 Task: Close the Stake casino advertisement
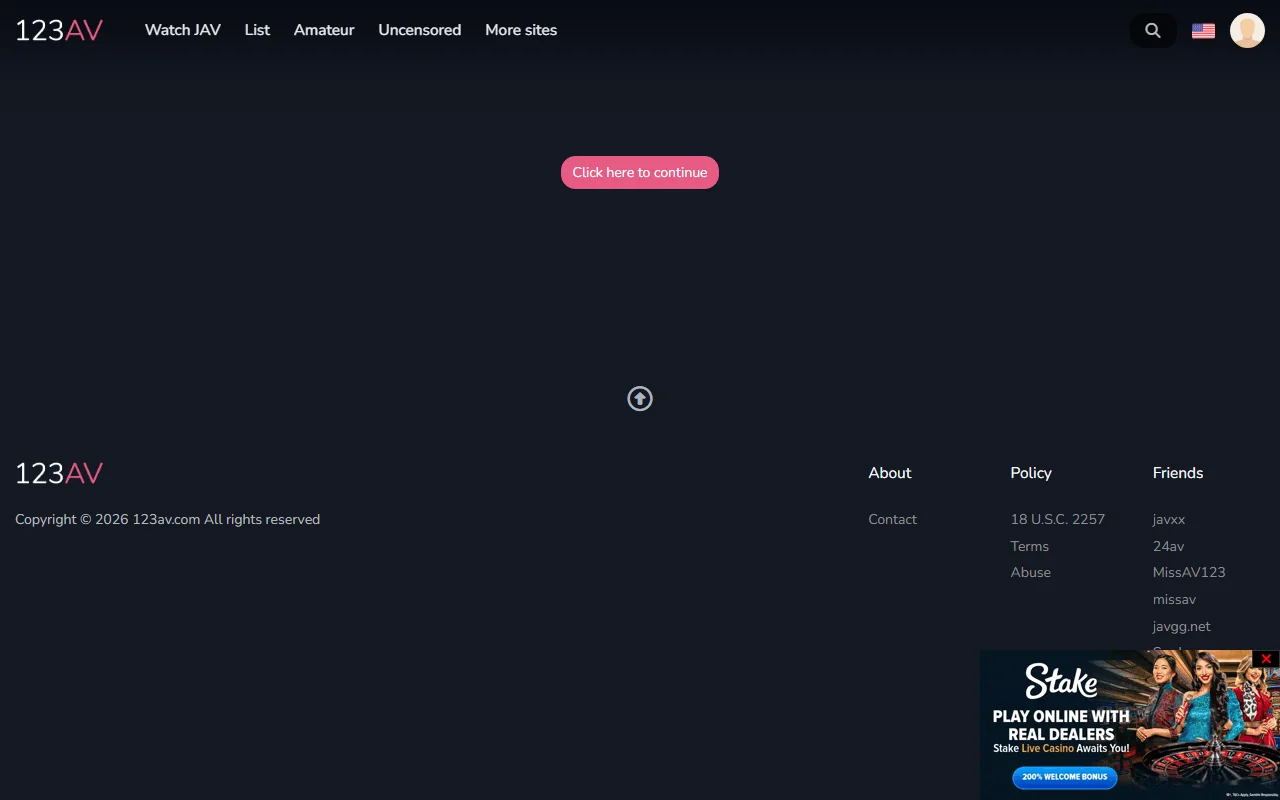(x=1266, y=659)
